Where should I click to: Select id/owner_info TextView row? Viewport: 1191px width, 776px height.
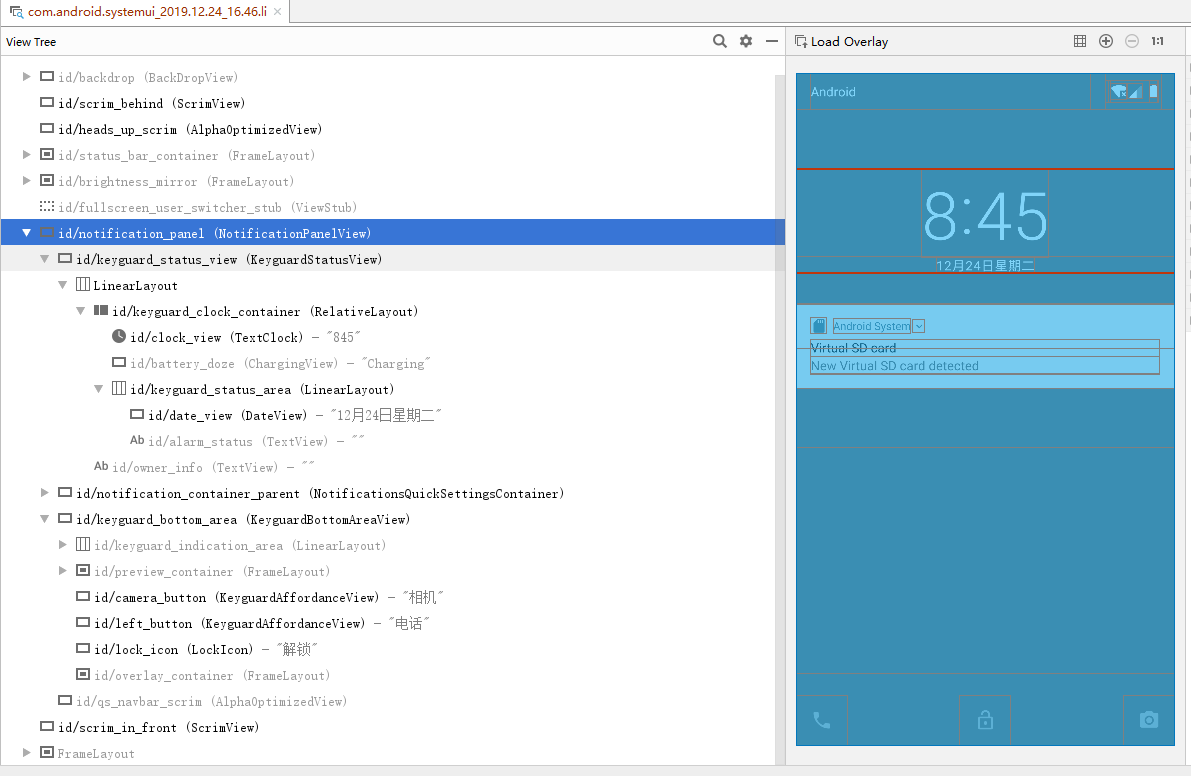(392, 467)
